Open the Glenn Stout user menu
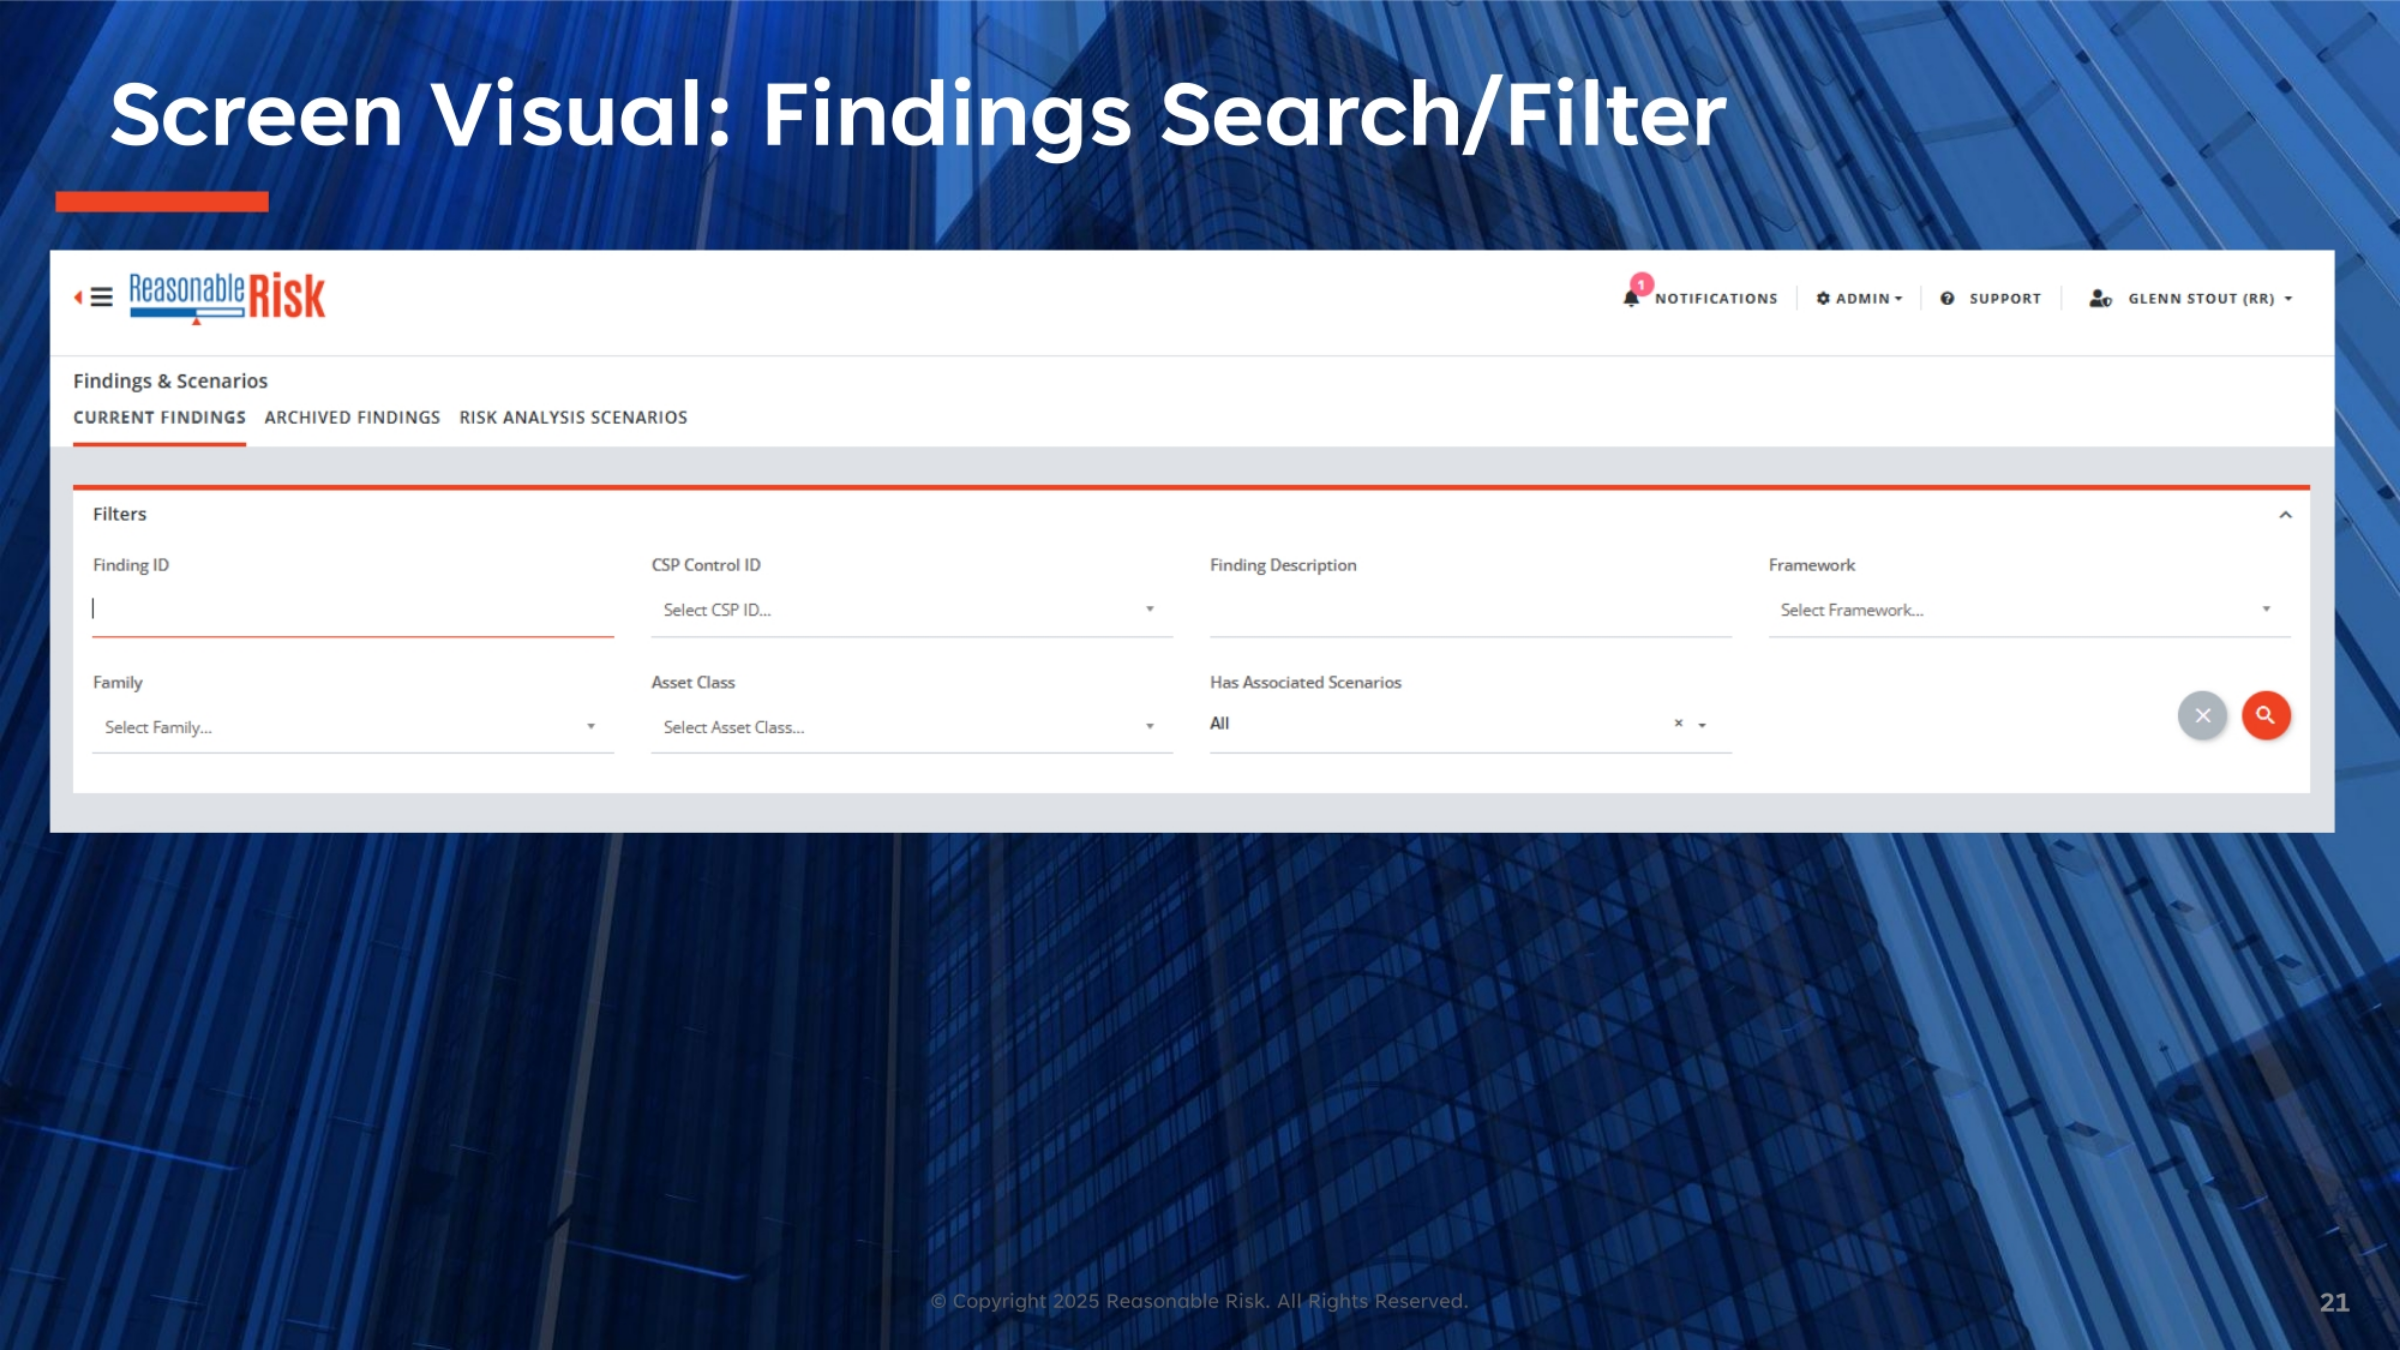 tap(2210, 298)
